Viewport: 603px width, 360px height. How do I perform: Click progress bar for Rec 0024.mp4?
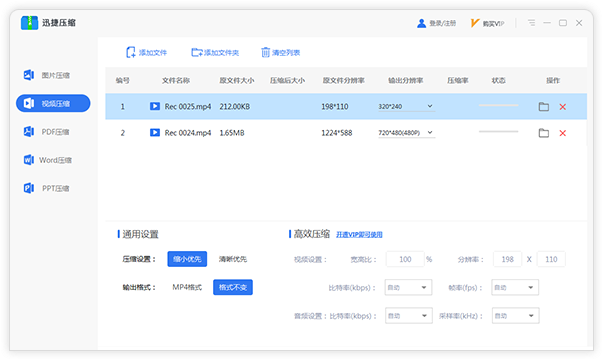[498, 131]
